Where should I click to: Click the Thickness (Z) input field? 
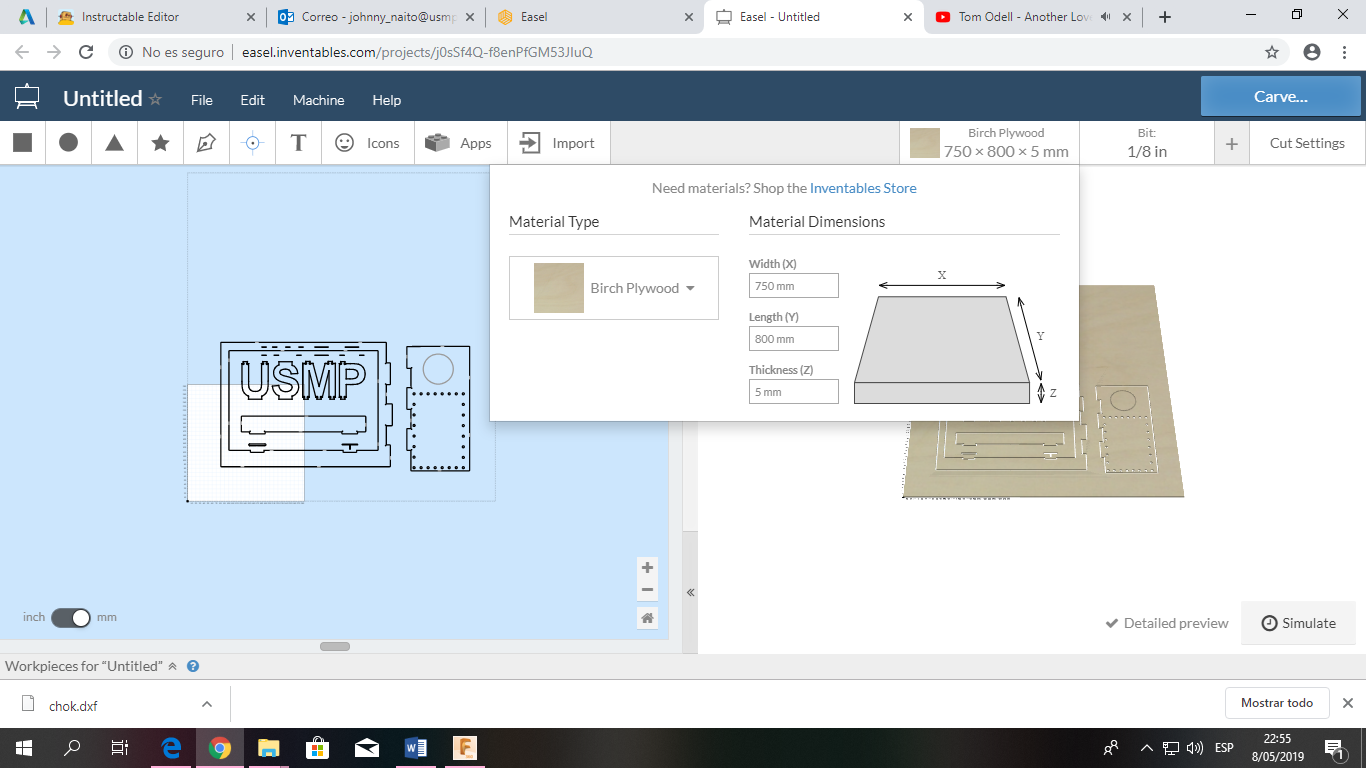point(794,392)
